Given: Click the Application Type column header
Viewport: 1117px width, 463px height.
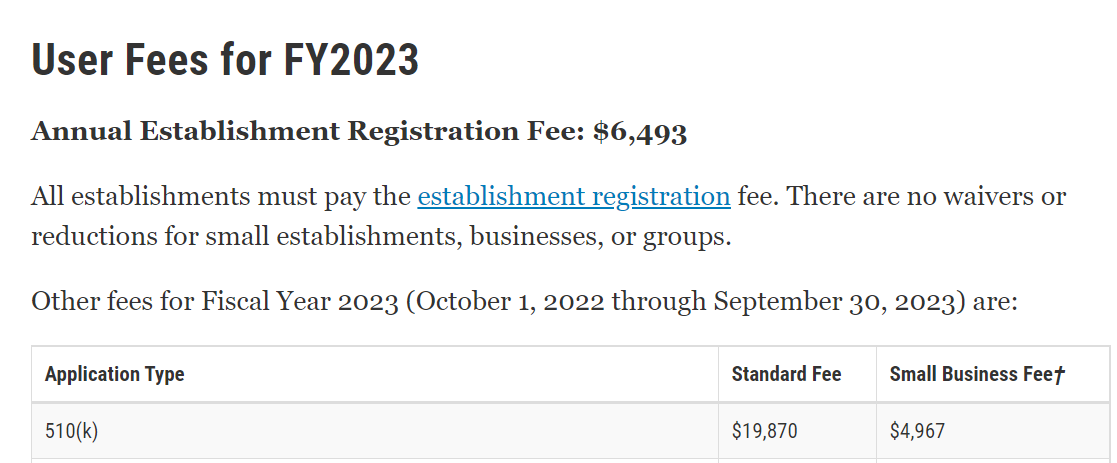Looking at the screenshot, I should click(115, 374).
